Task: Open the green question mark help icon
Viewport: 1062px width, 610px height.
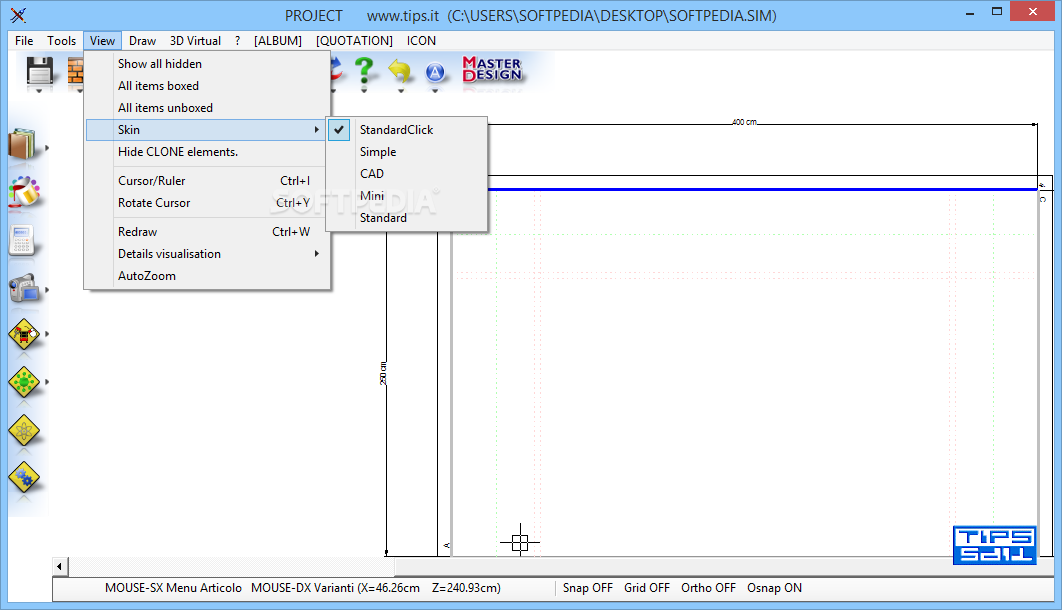Action: [364, 70]
